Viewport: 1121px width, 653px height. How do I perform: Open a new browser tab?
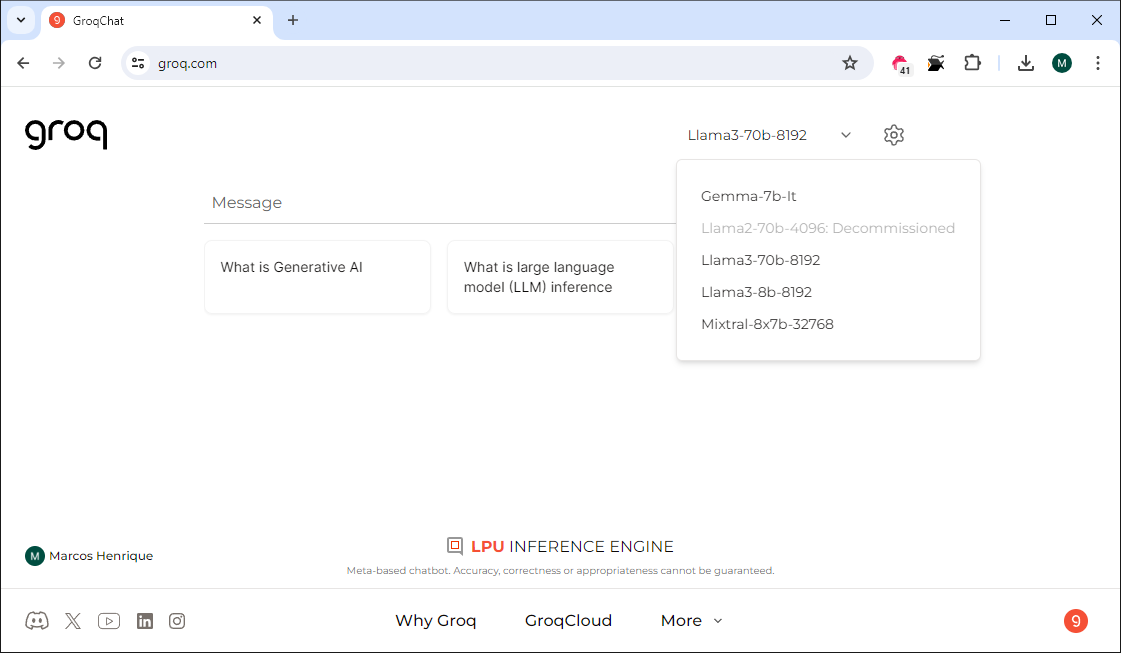point(292,20)
